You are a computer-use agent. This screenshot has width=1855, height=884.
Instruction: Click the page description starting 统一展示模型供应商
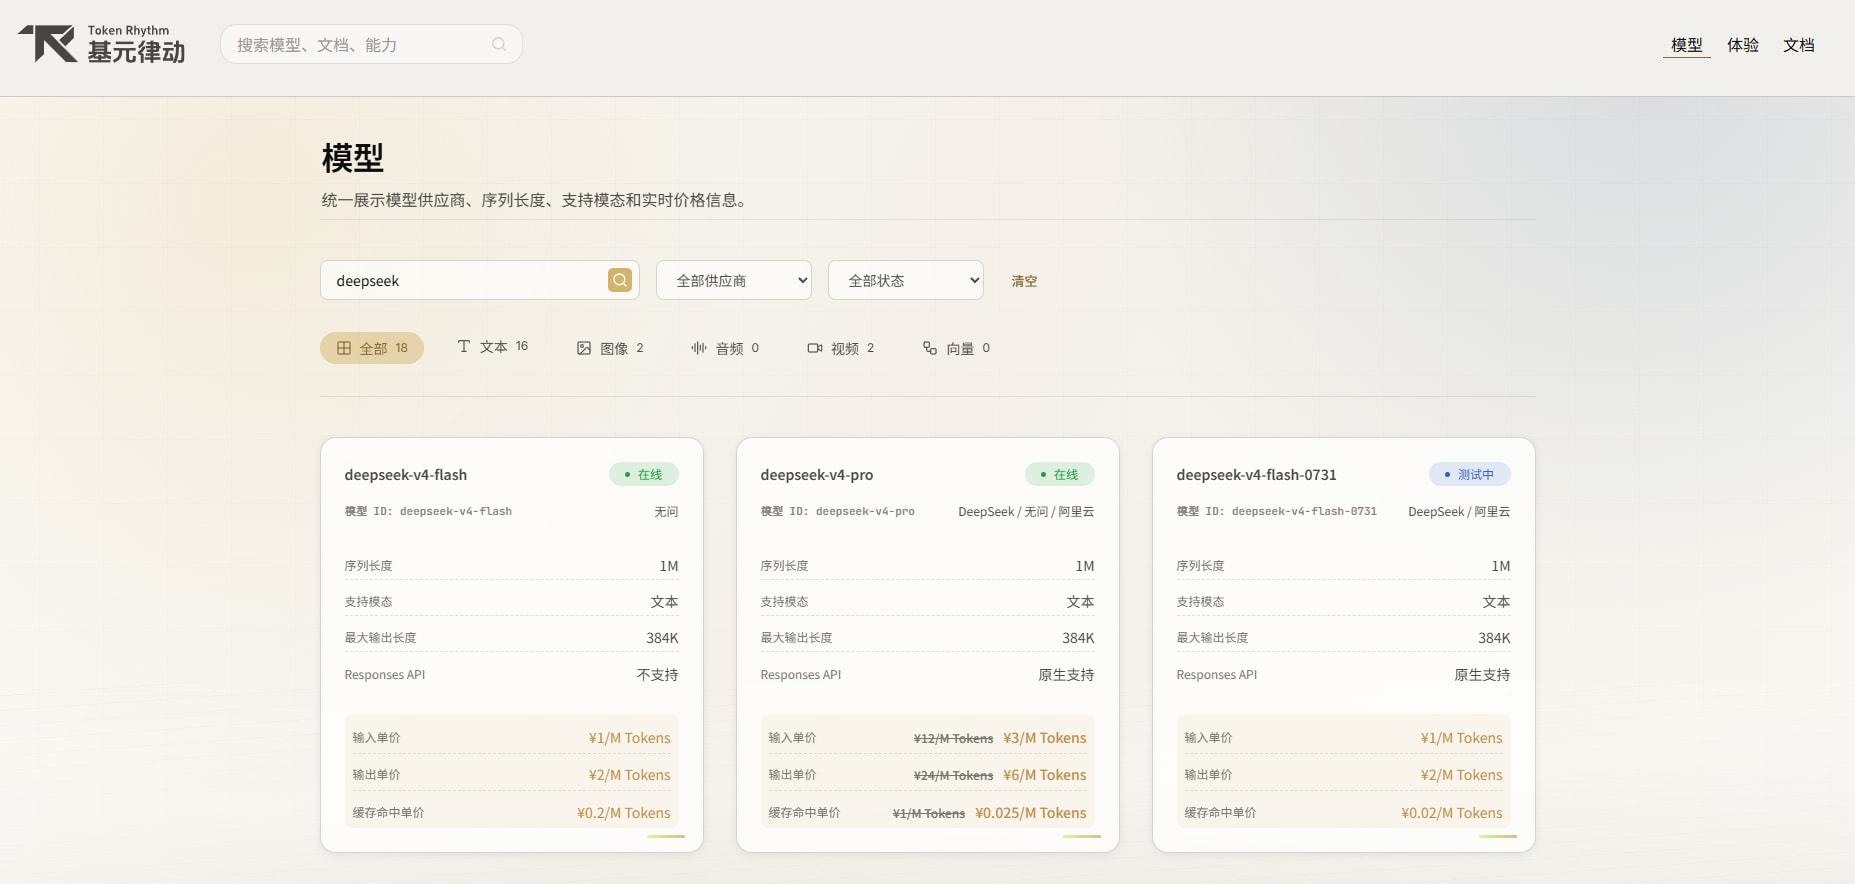pyautogui.click(x=534, y=200)
